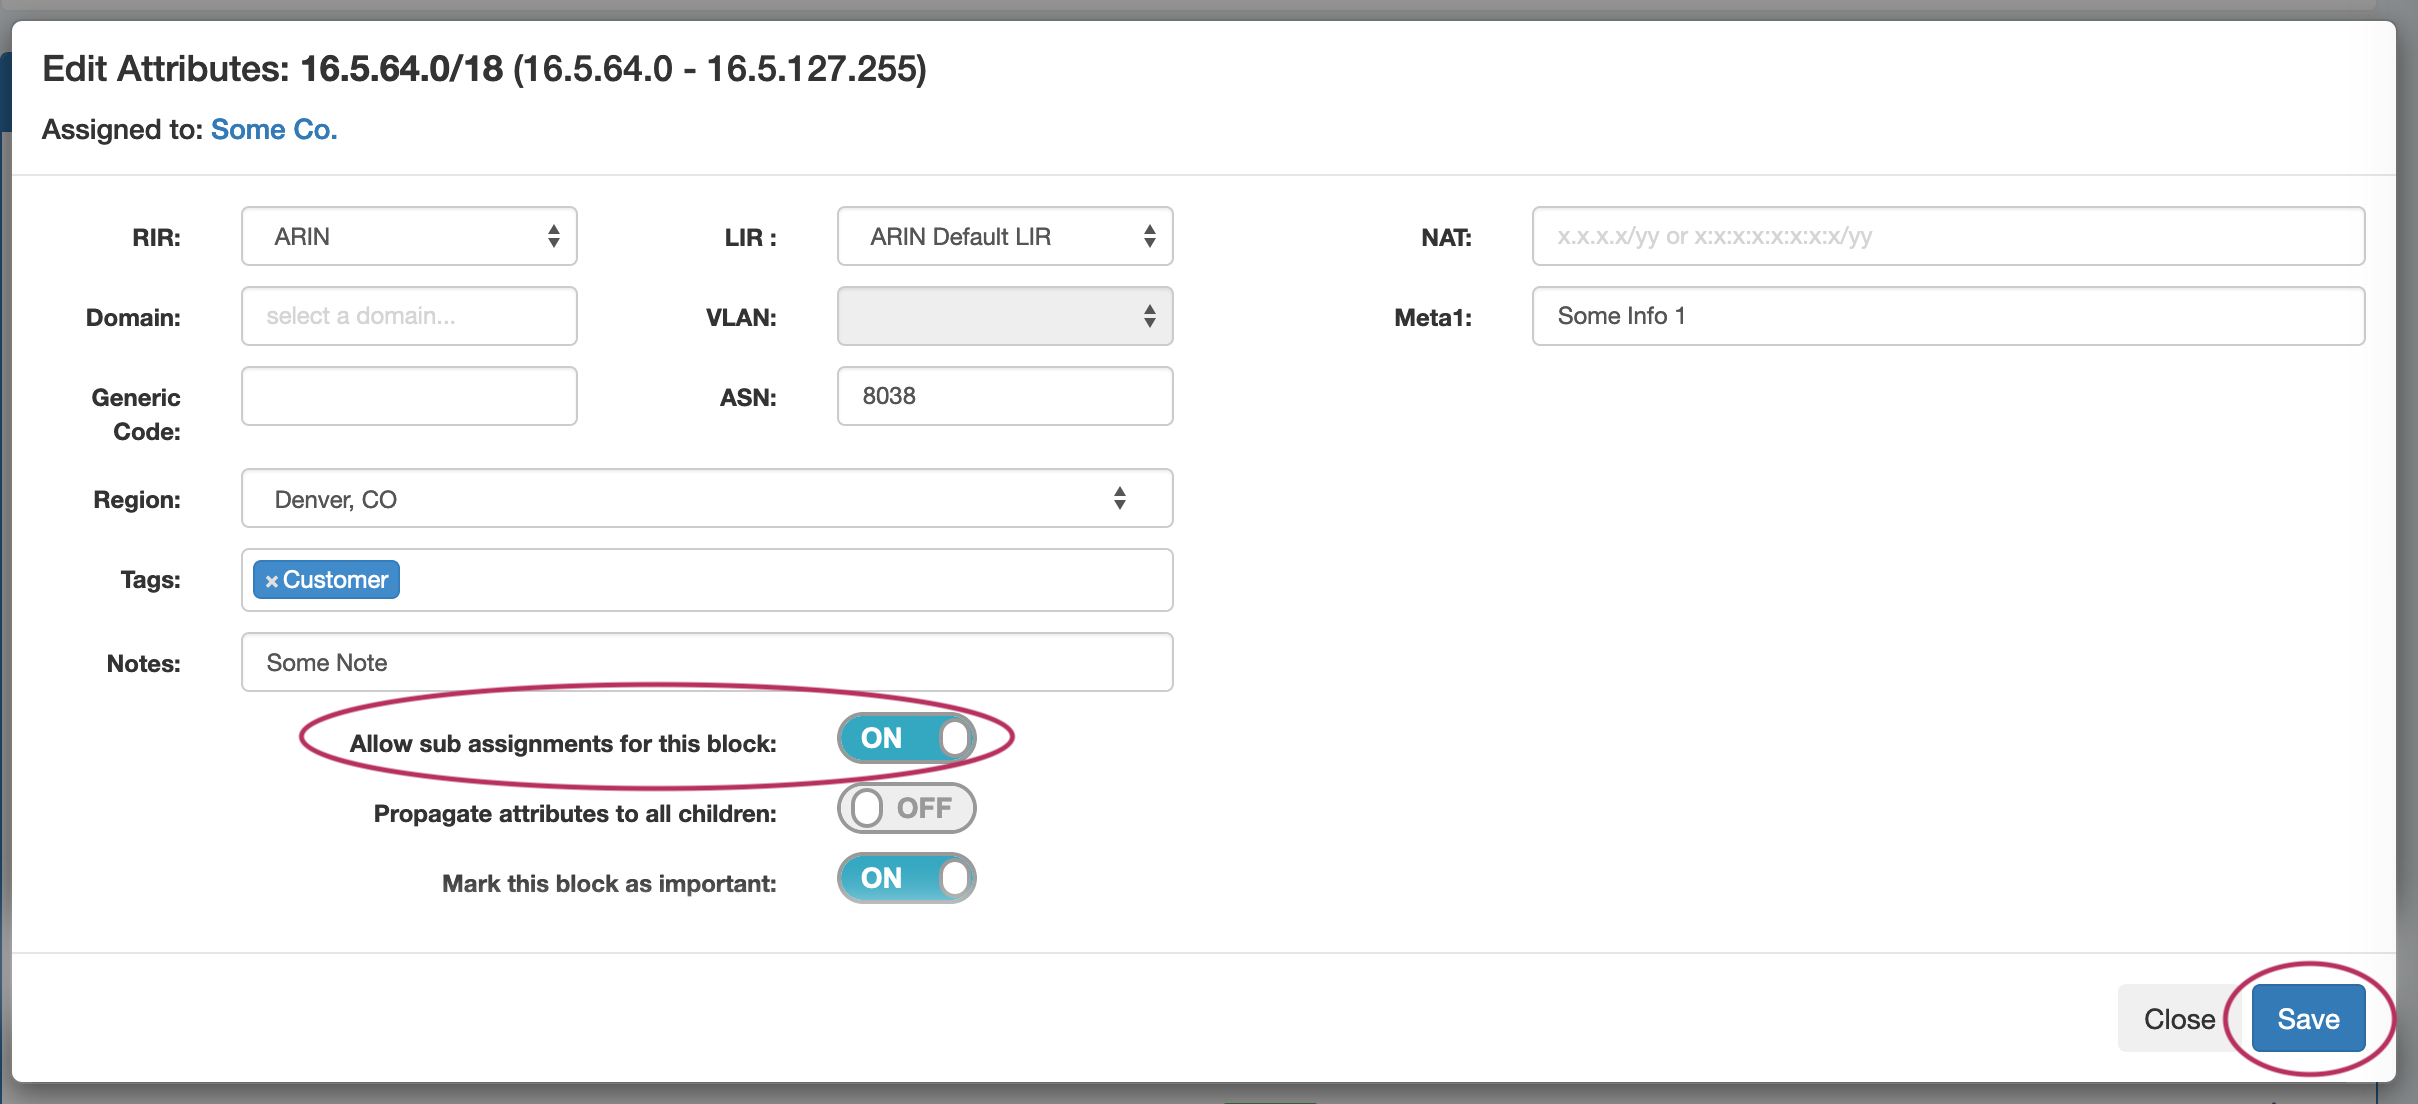The width and height of the screenshot is (2418, 1104).
Task: Click the Customer tag label
Action: (x=335, y=580)
